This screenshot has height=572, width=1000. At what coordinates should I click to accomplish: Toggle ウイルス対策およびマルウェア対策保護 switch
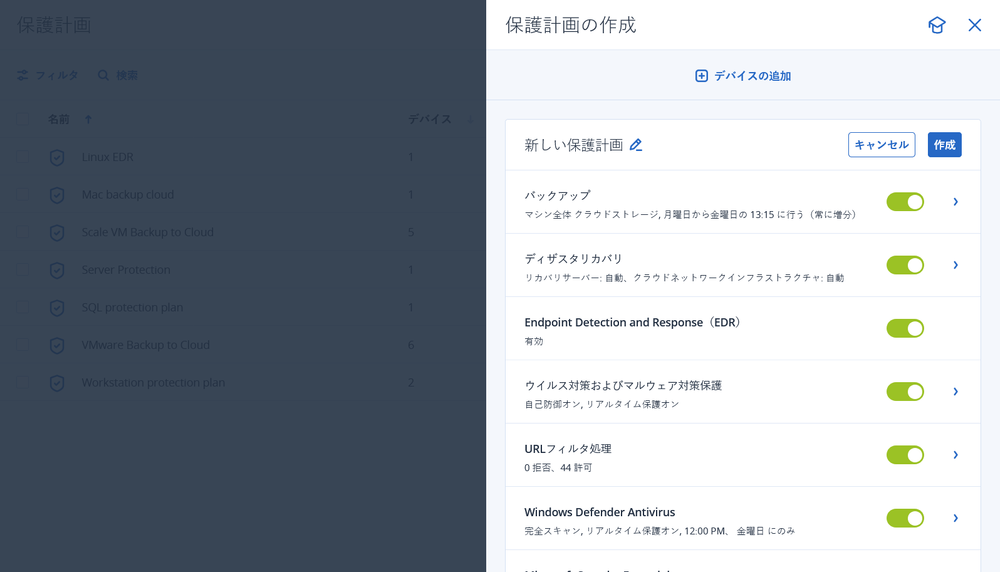click(905, 392)
